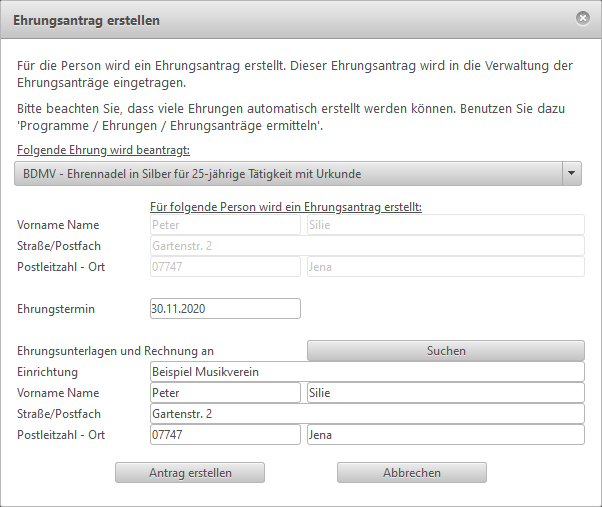Viewport: 602px width, 507px height.
Task: Click the recipient Postleitzahl field 07747
Action: click(x=225, y=434)
